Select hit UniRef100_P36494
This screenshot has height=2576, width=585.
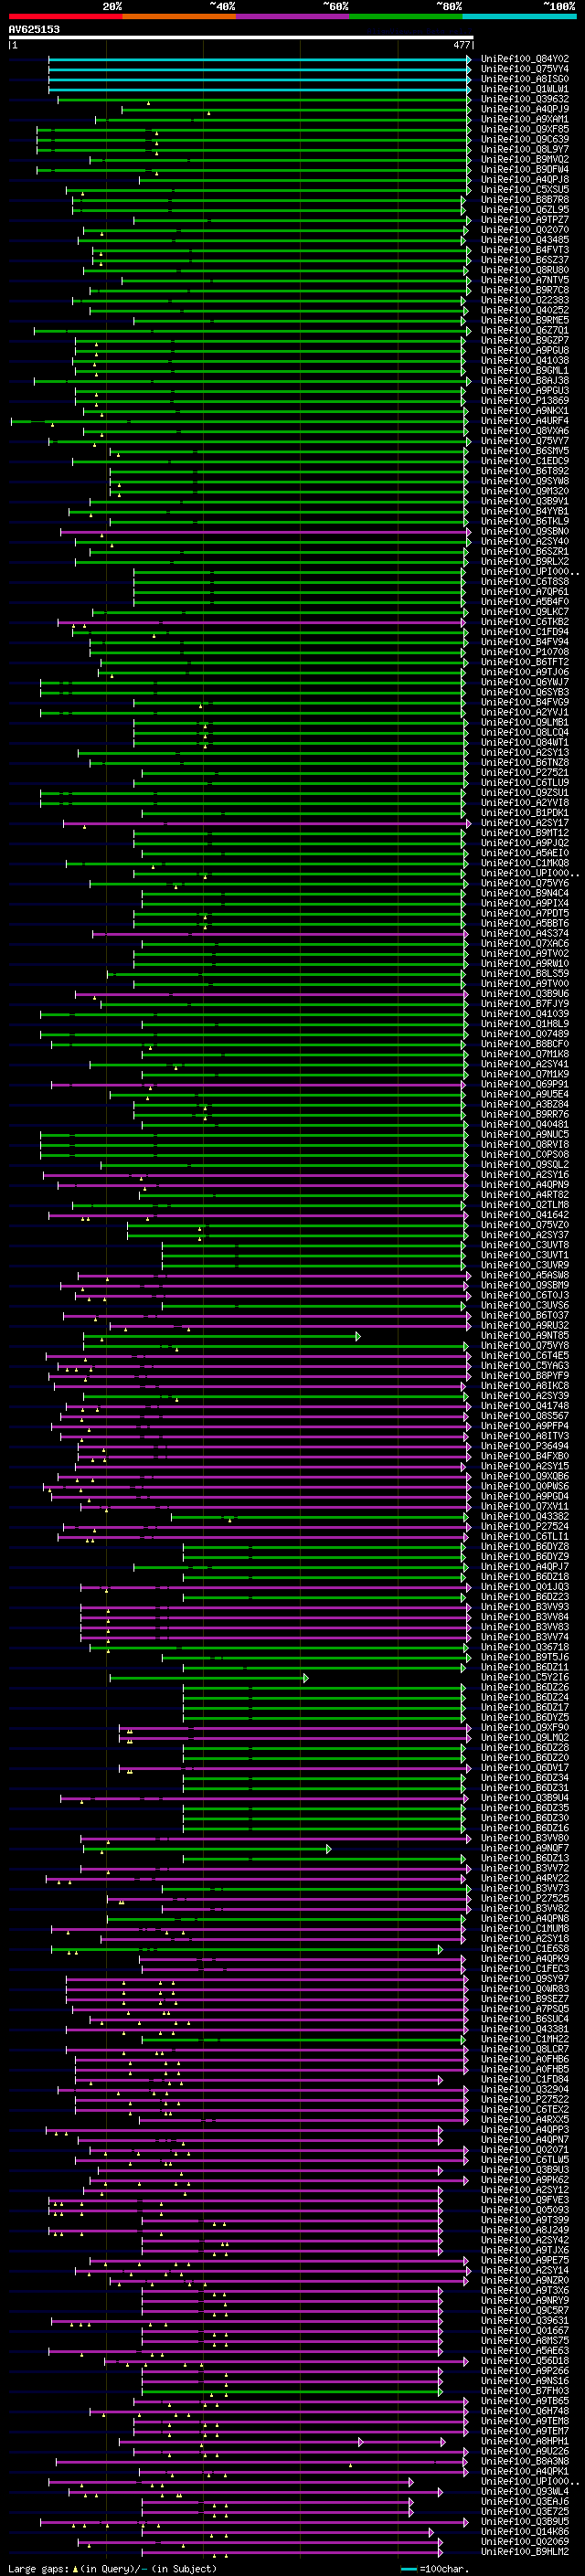pyautogui.click(x=525, y=1447)
